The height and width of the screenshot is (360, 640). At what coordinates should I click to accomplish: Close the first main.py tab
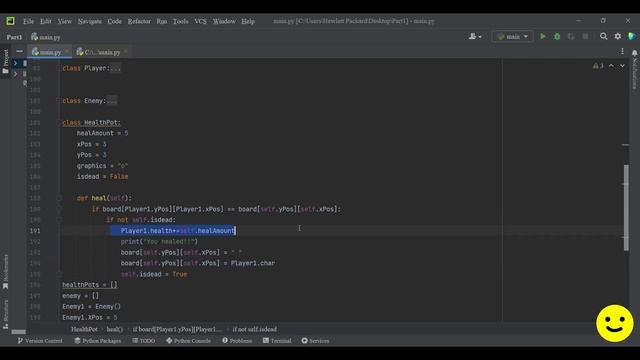67,51
